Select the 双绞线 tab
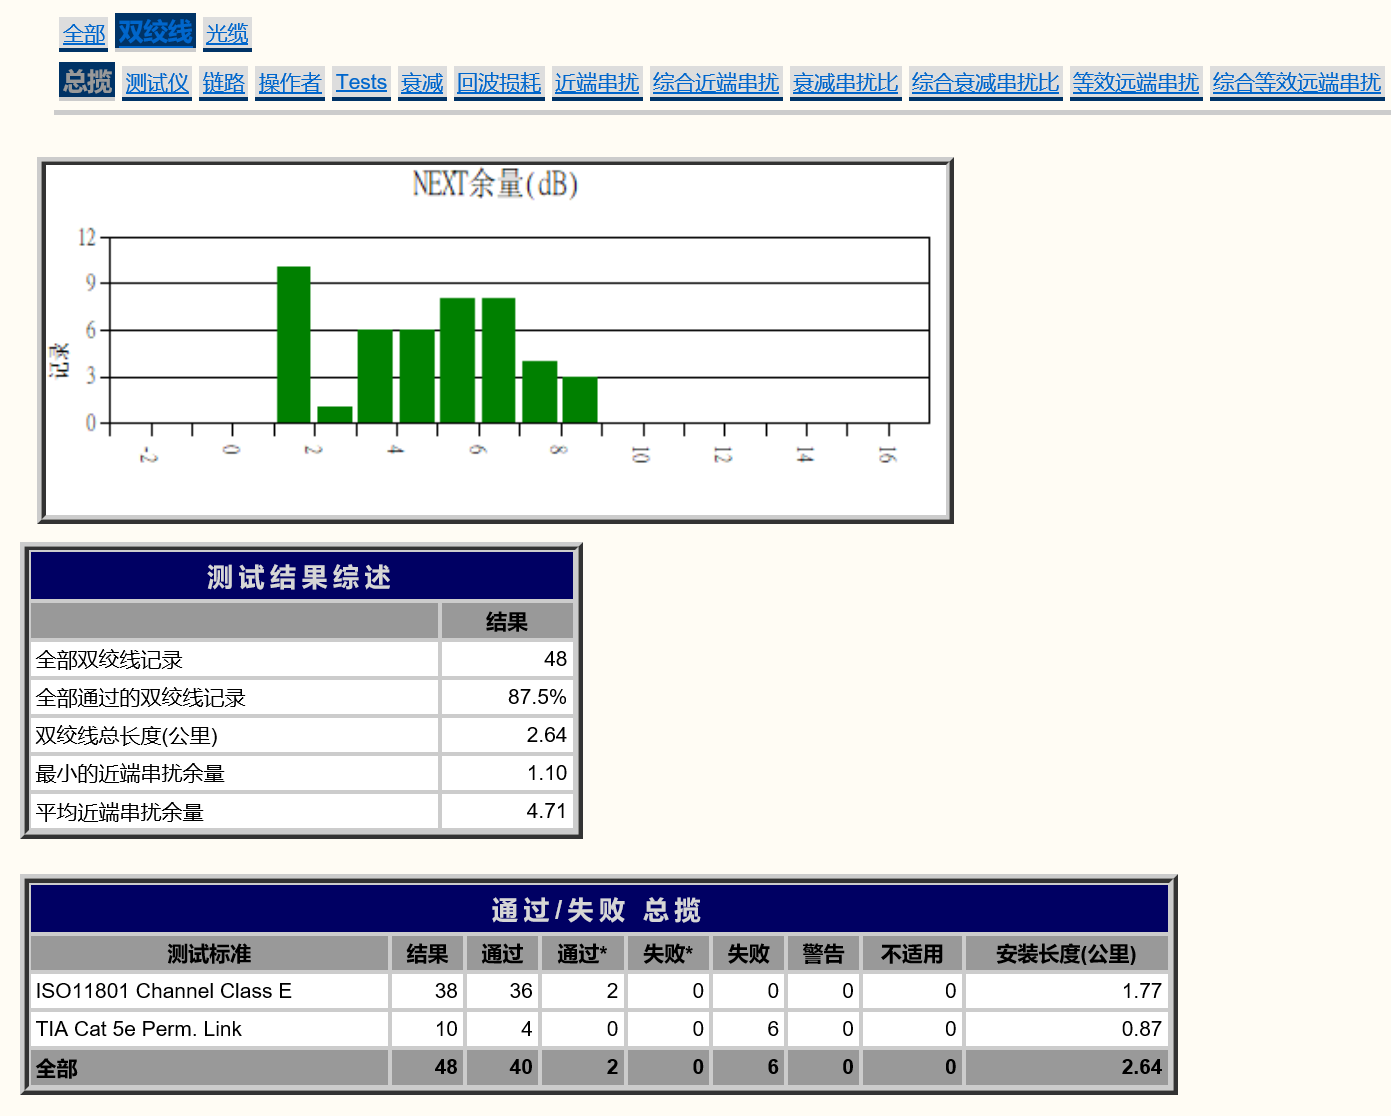Viewport: 1391px width, 1116px height. [x=155, y=33]
